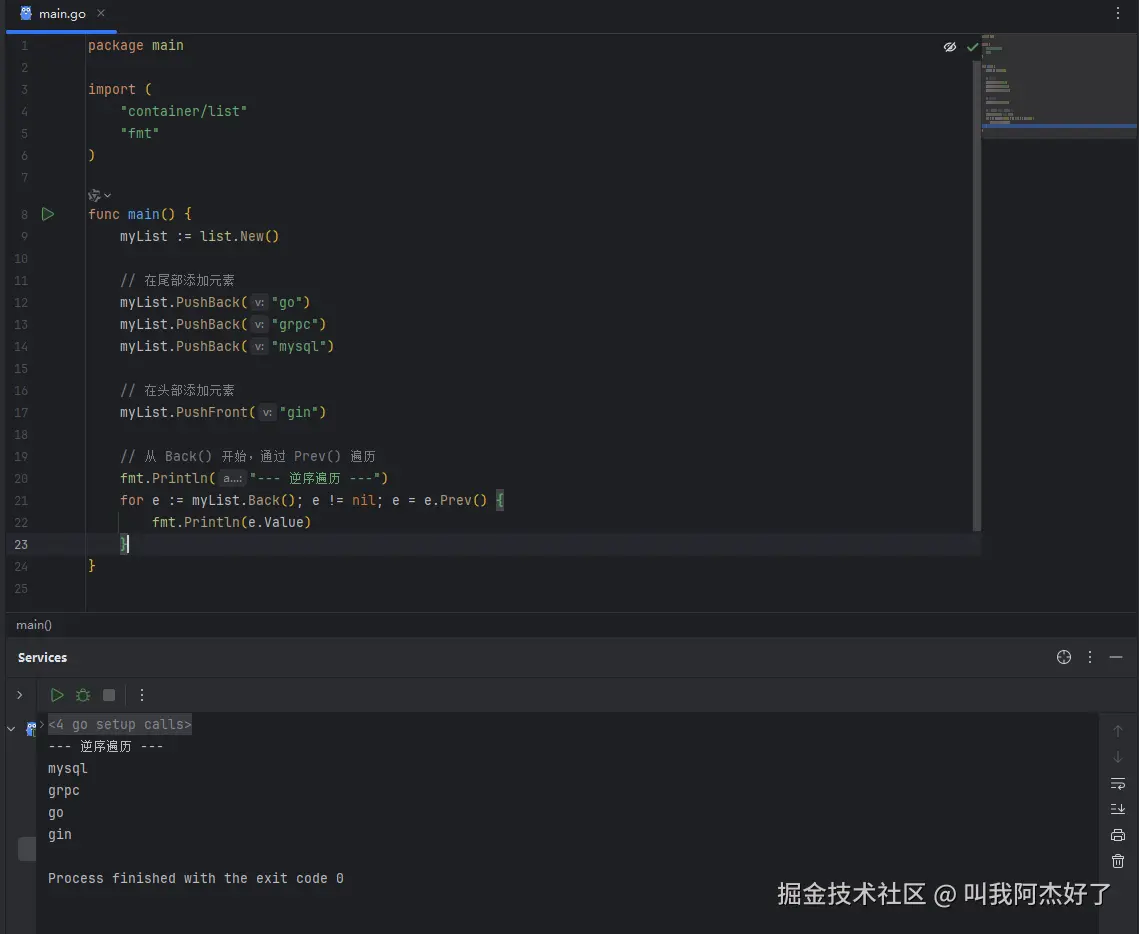Stop the running process
The image size is (1139, 934).
pyautogui.click(x=109, y=695)
